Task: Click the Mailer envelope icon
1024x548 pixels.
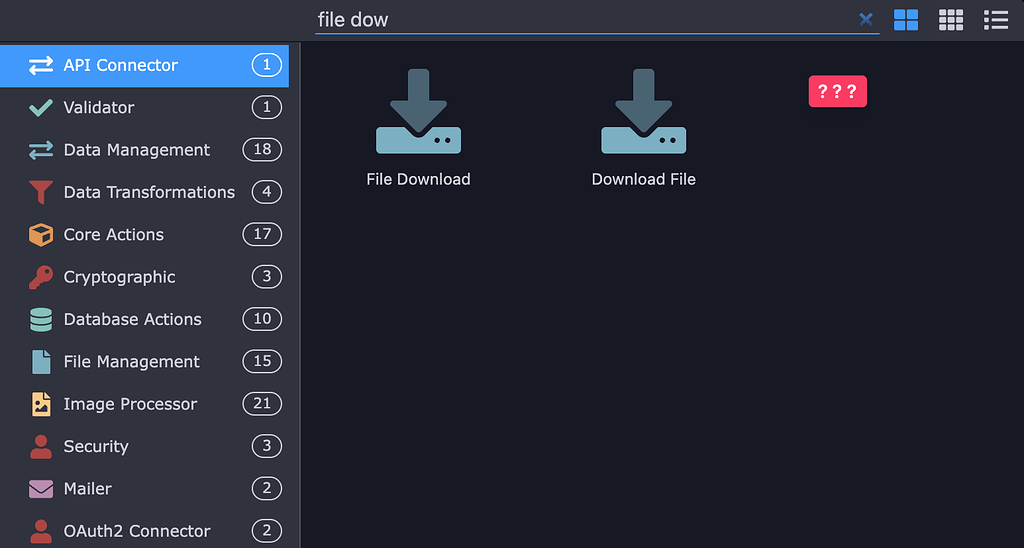Action: [x=40, y=489]
